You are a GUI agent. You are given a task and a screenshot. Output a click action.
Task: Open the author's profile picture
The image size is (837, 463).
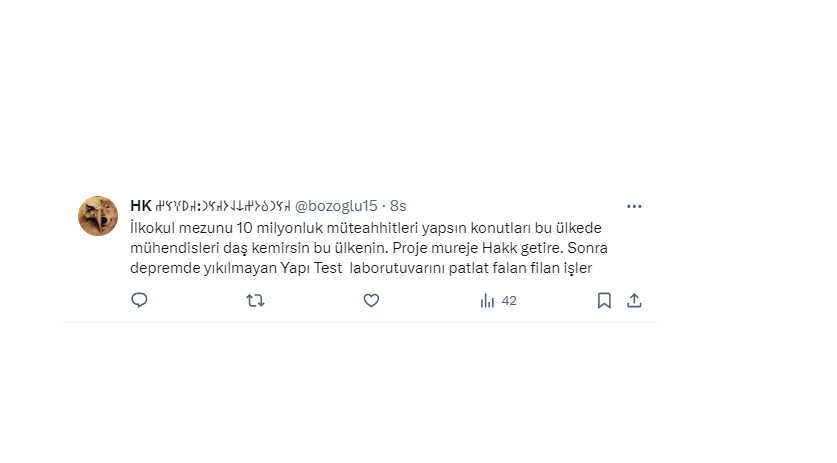coord(98,216)
